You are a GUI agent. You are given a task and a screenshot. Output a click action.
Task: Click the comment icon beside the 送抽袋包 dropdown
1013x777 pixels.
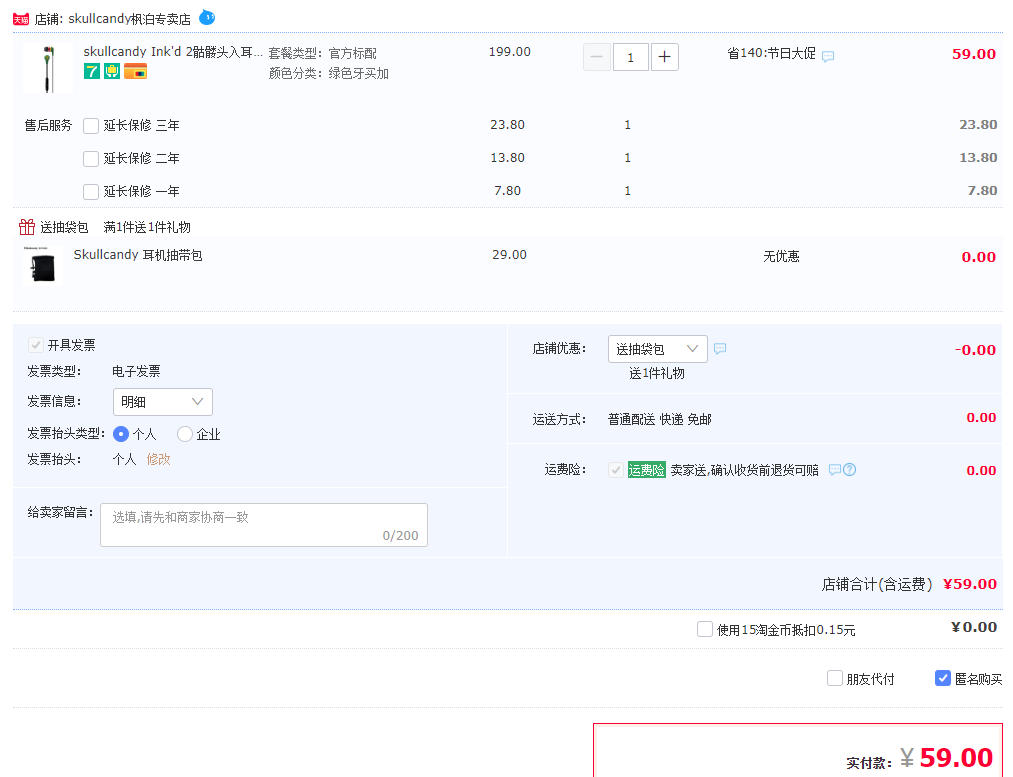pos(720,349)
